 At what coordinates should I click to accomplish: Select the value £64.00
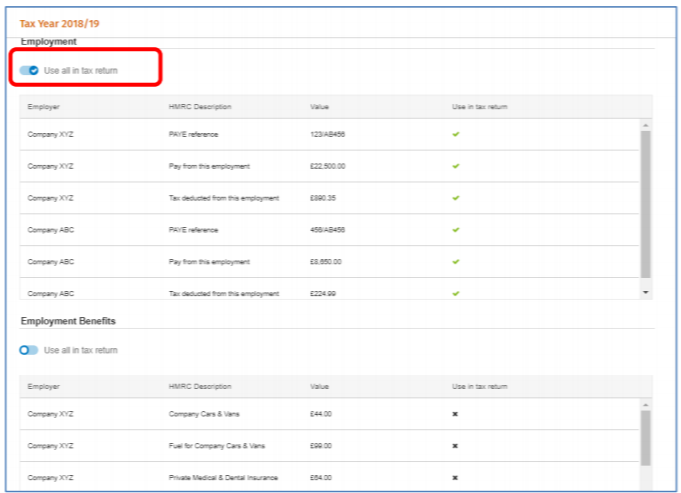coord(321,477)
